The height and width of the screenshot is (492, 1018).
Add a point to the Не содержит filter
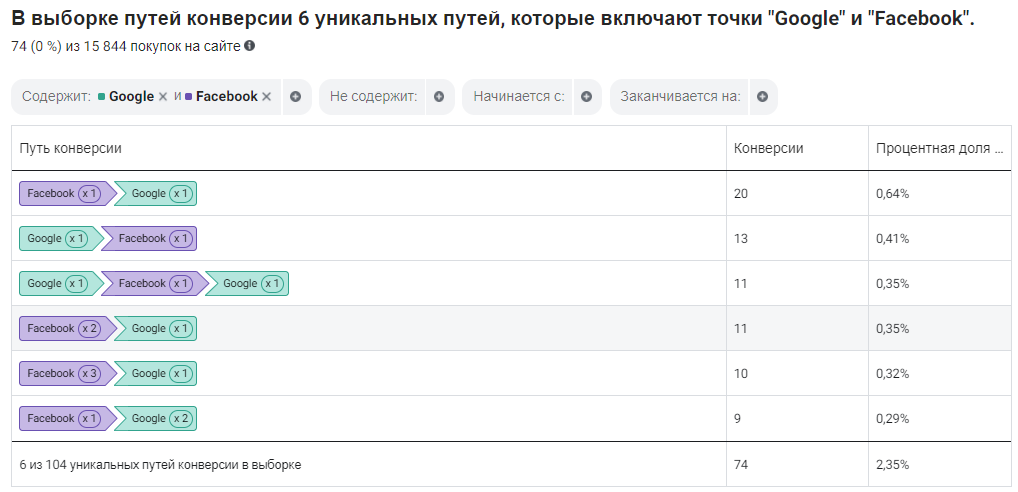click(439, 97)
